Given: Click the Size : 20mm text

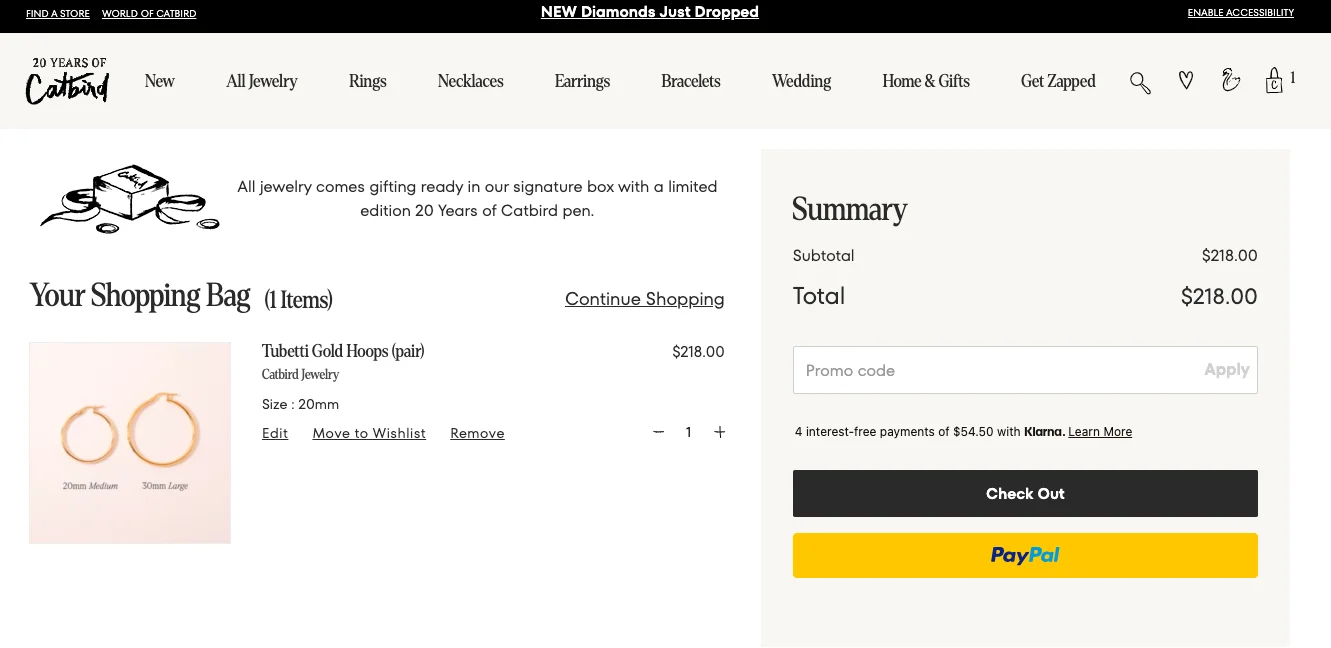Looking at the screenshot, I should coord(300,405).
